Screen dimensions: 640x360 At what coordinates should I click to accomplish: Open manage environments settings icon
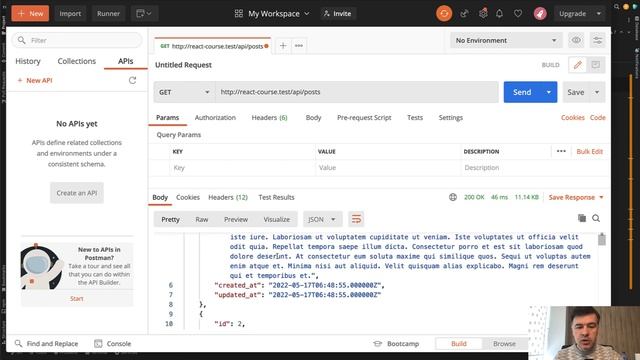click(x=598, y=40)
